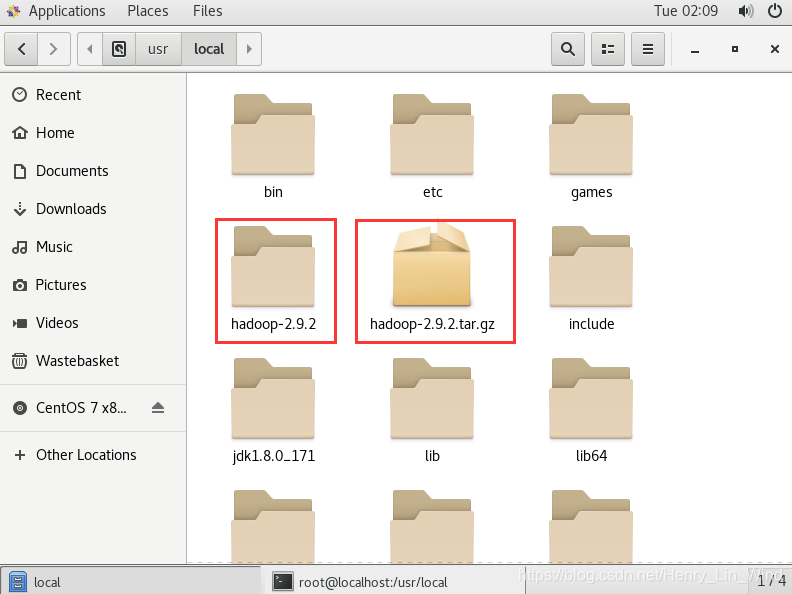This screenshot has width=792, height=594.
Task: Open the Files app menu
Action: coord(208,11)
